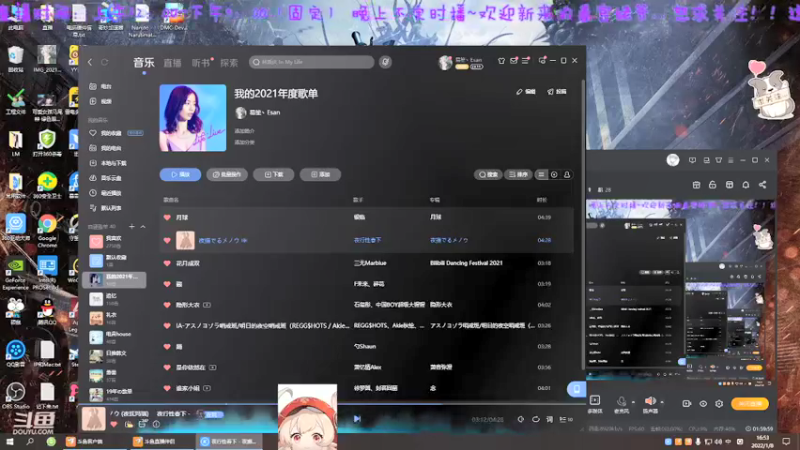
Task: Switch to the 音乐 tab
Action: (x=144, y=63)
